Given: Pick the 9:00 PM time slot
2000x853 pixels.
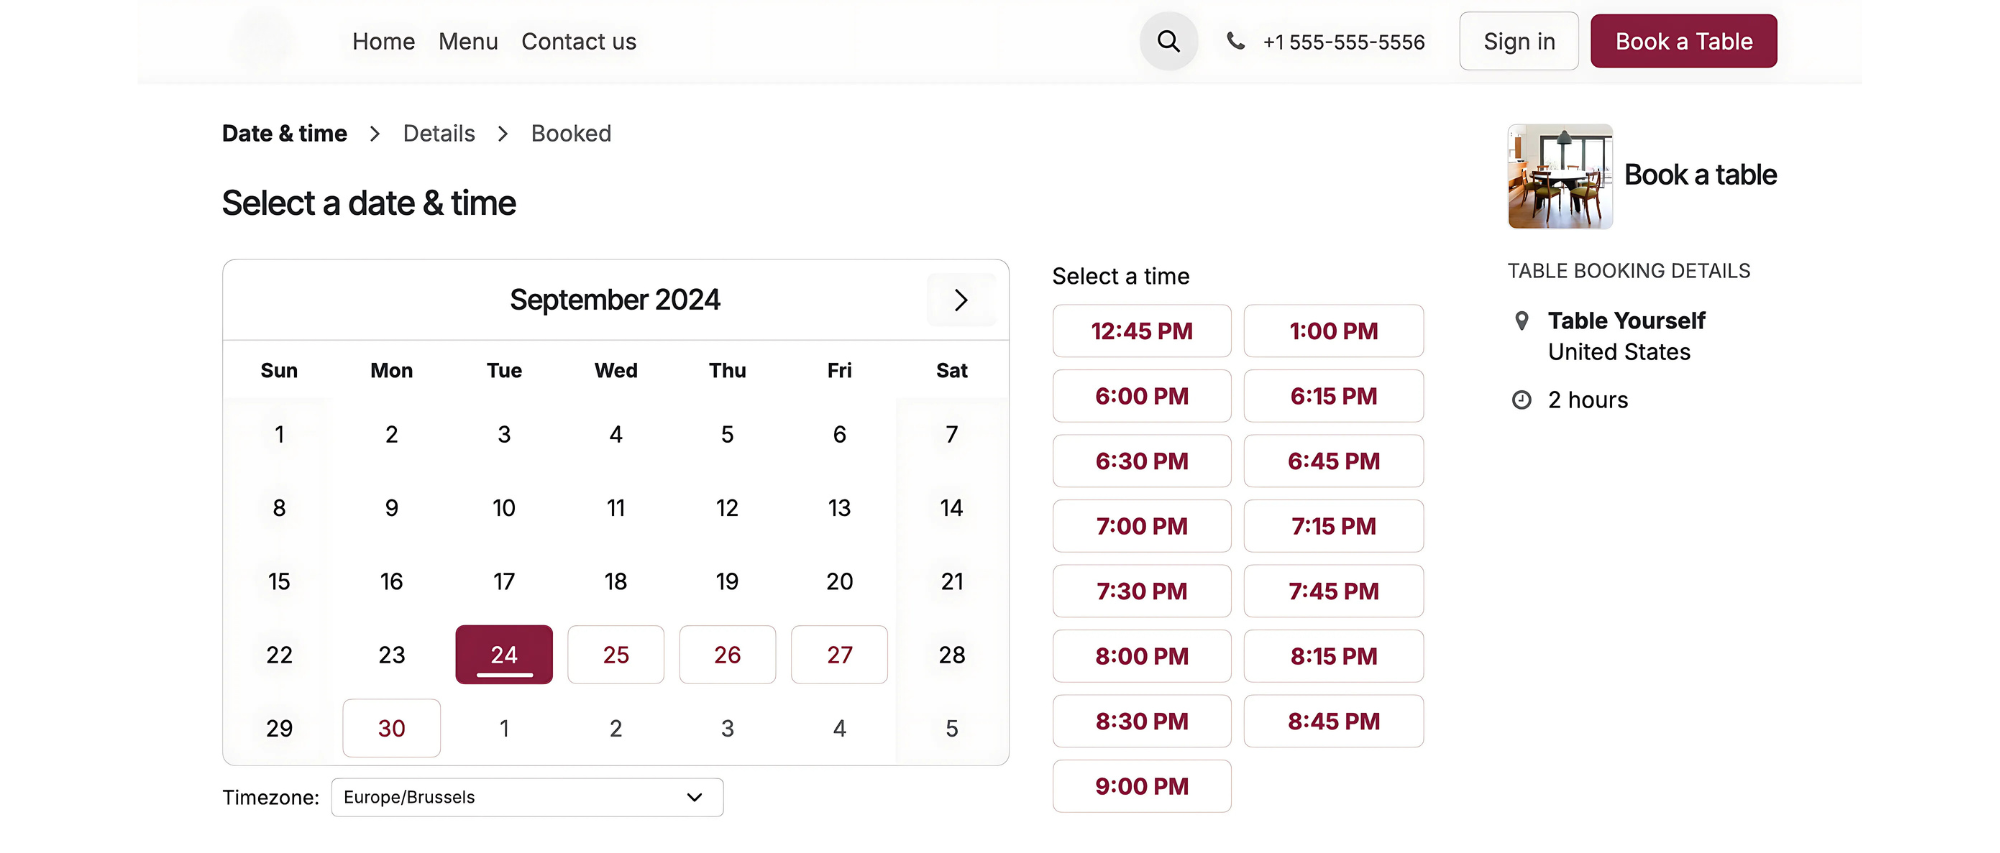Looking at the screenshot, I should click(x=1141, y=786).
